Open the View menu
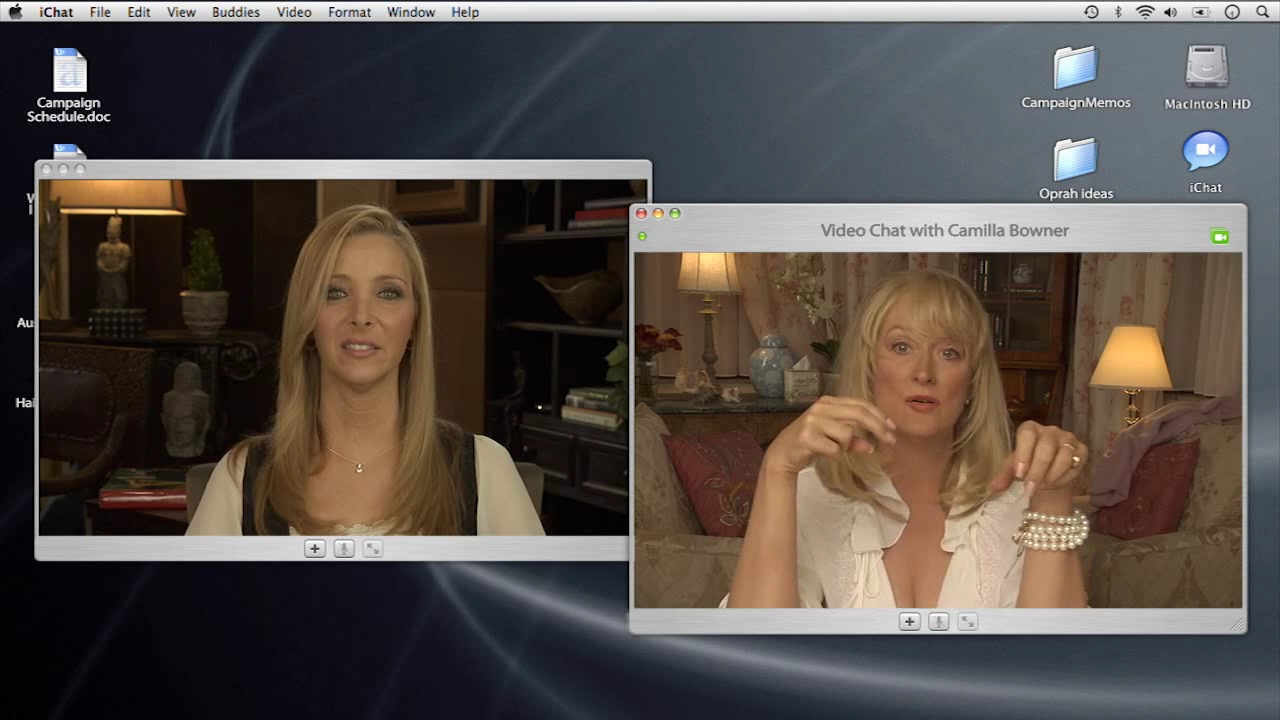 tap(181, 12)
